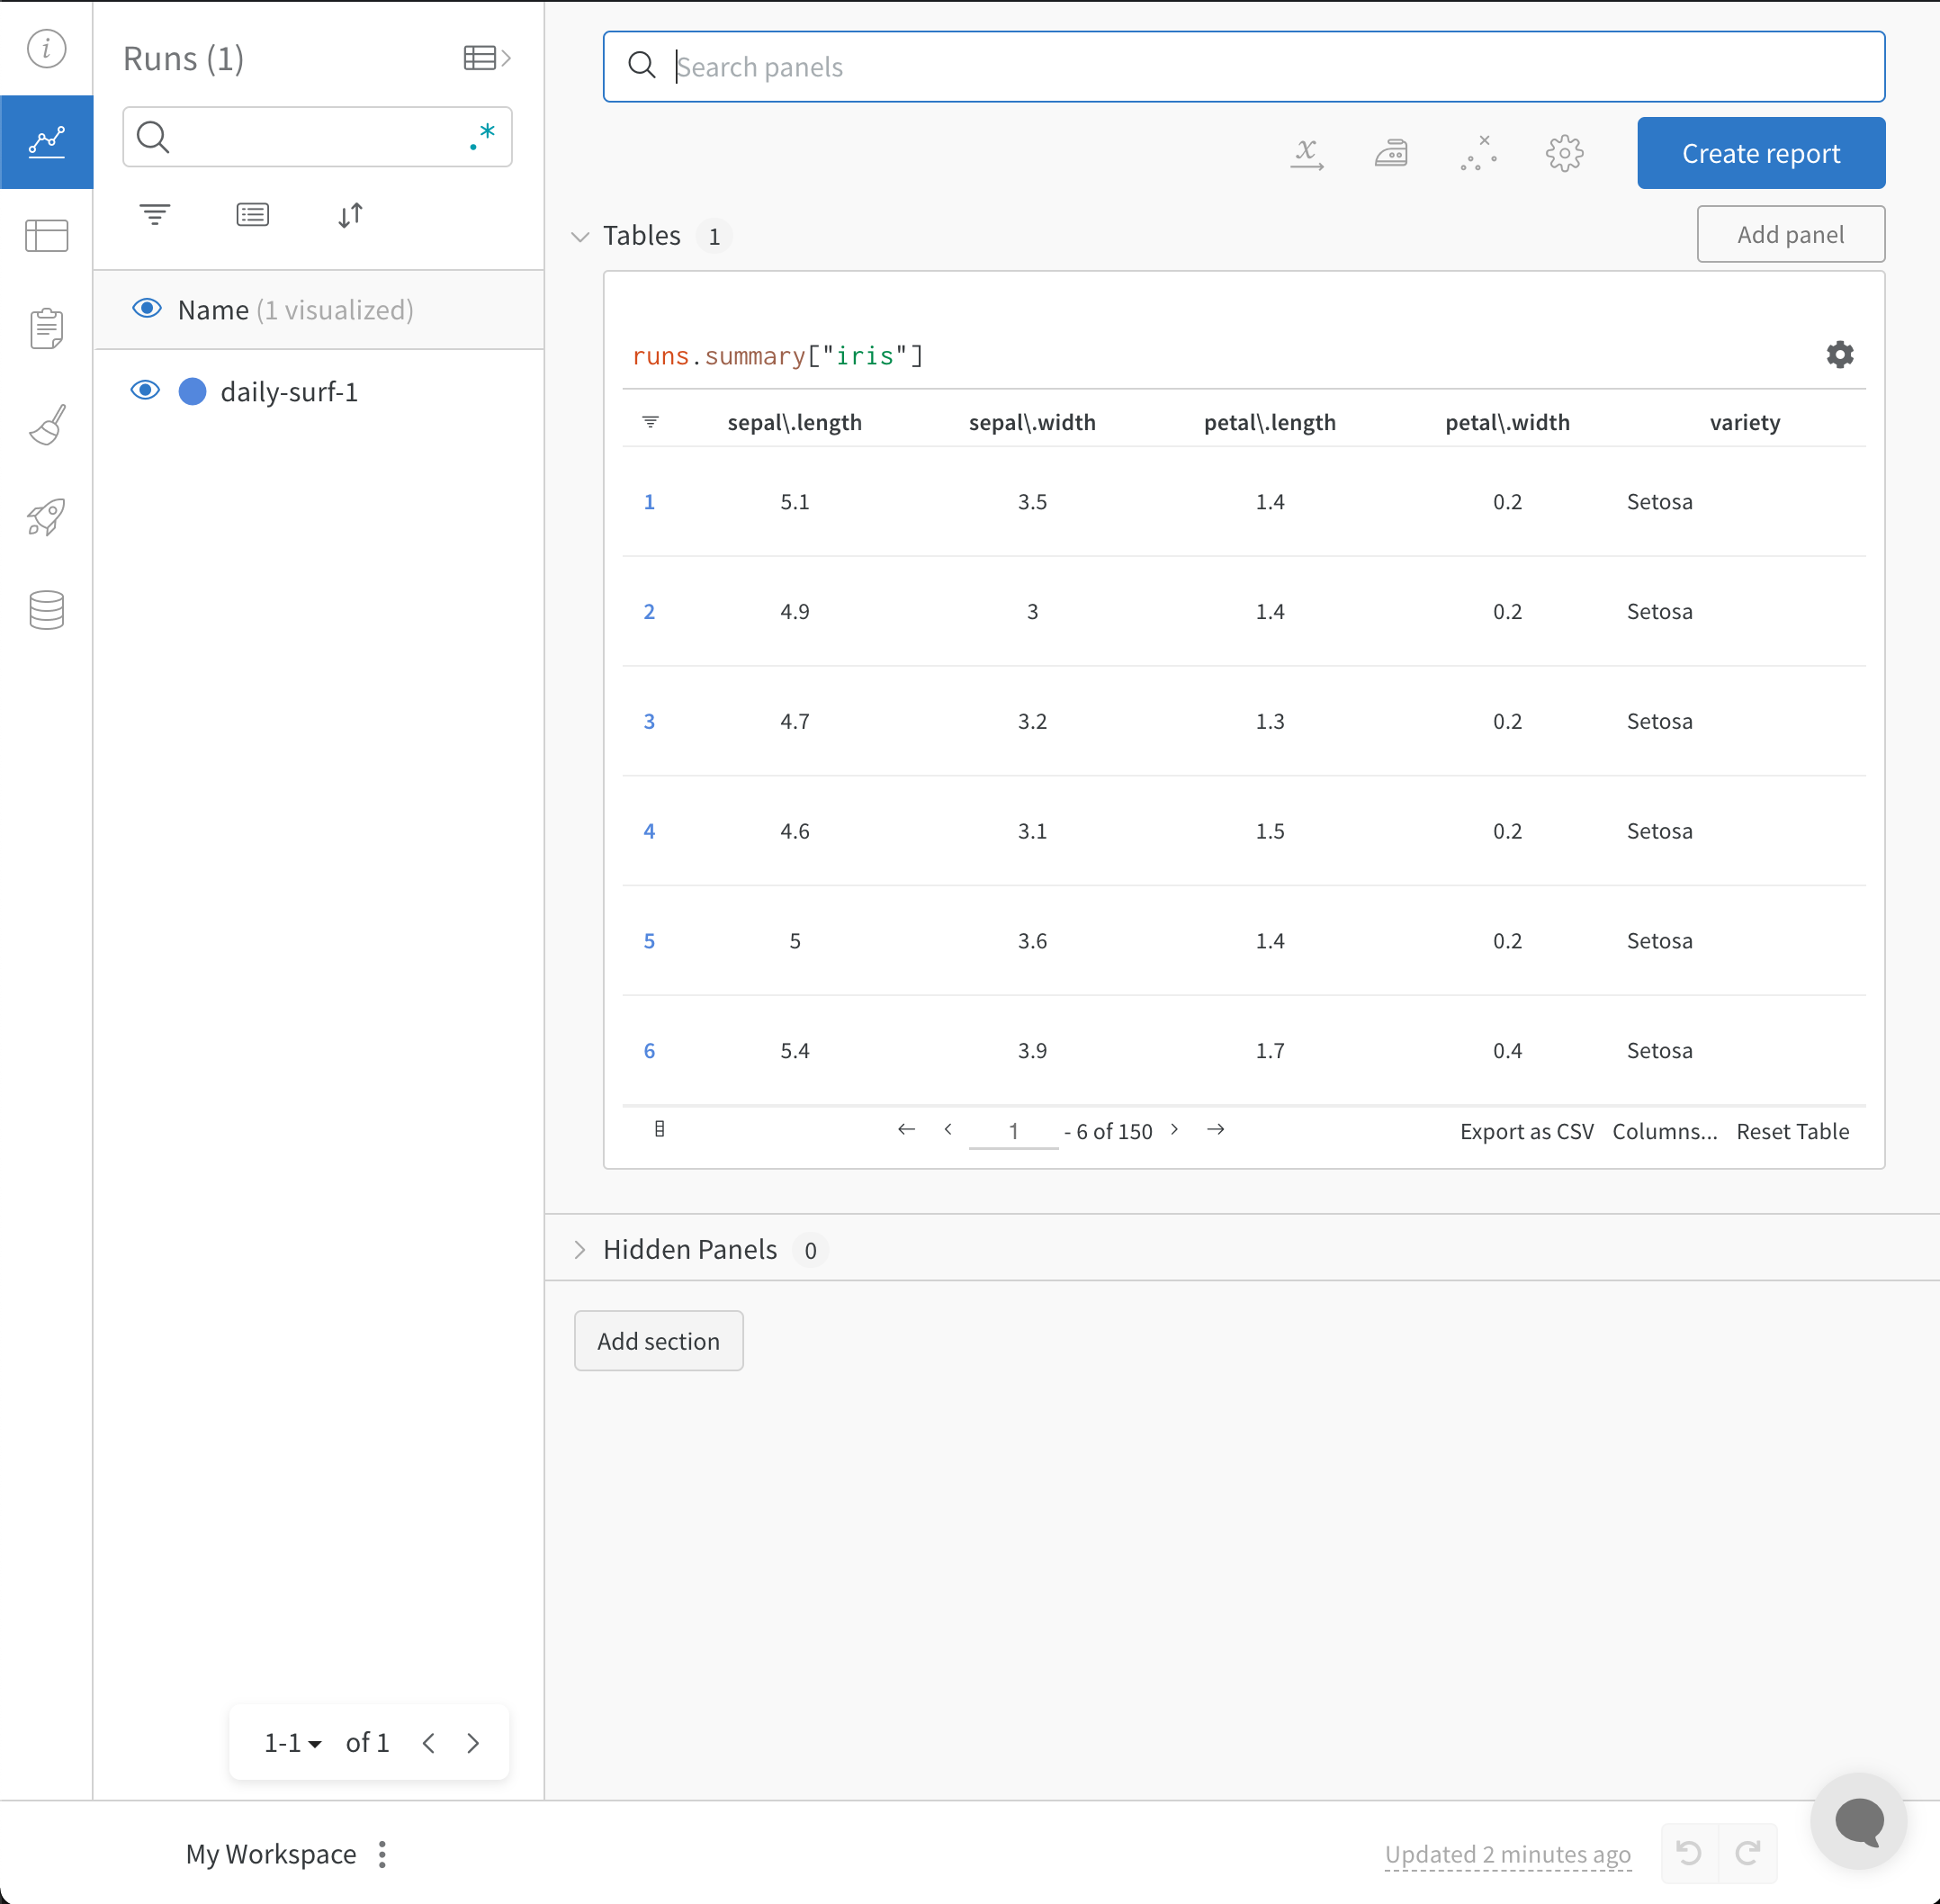Navigate to next page of table results
The width and height of the screenshot is (1940, 1904).
coord(1173,1130)
